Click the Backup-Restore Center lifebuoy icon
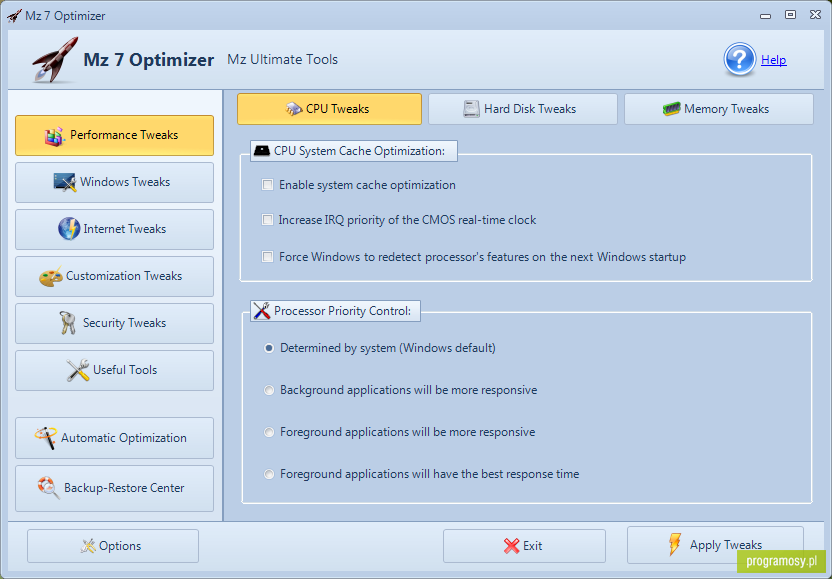Viewport: 832px width, 579px height. tap(48, 488)
